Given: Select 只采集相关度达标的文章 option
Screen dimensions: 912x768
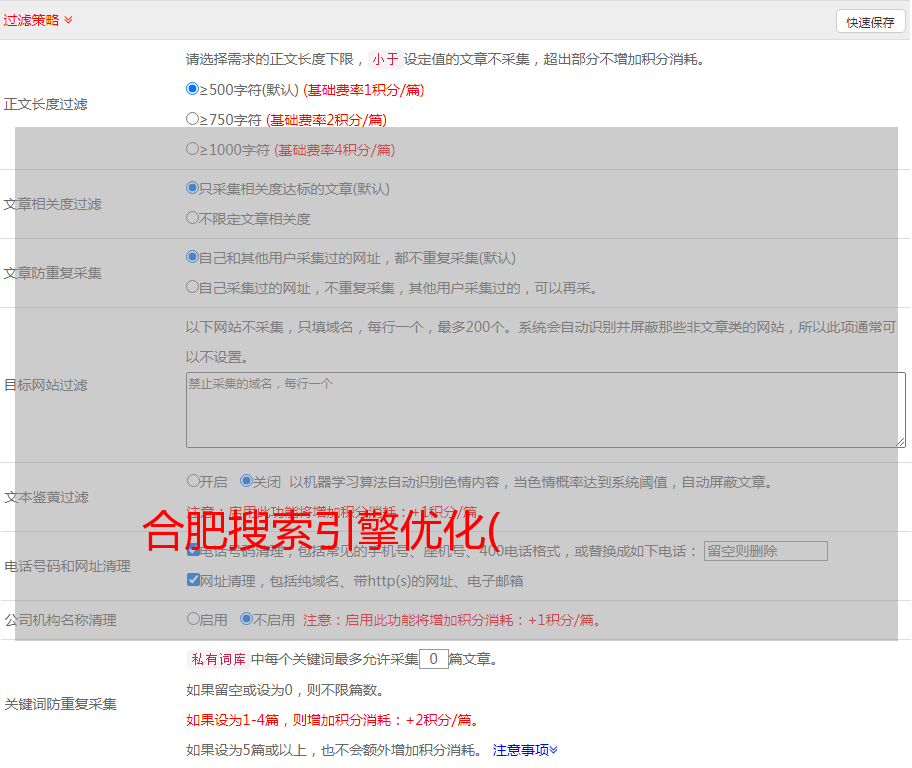Looking at the screenshot, I should click(x=193, y=187).
